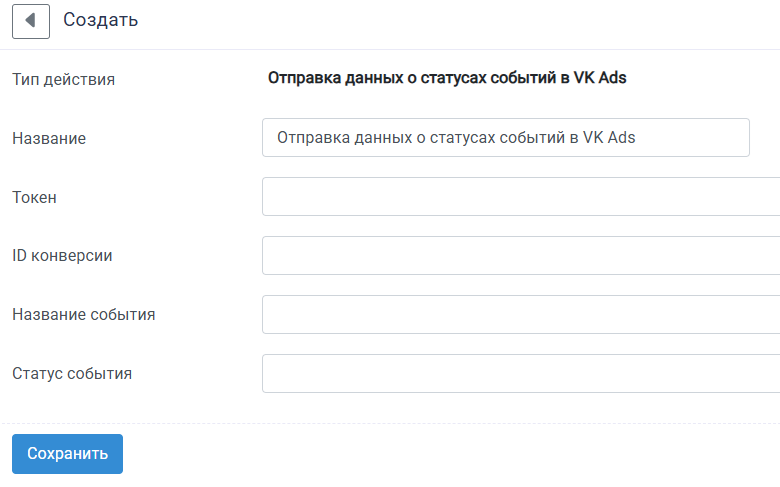This screenshot has width=780, height=487.
Task: Click the Токен label
Action: coord(34,197)
